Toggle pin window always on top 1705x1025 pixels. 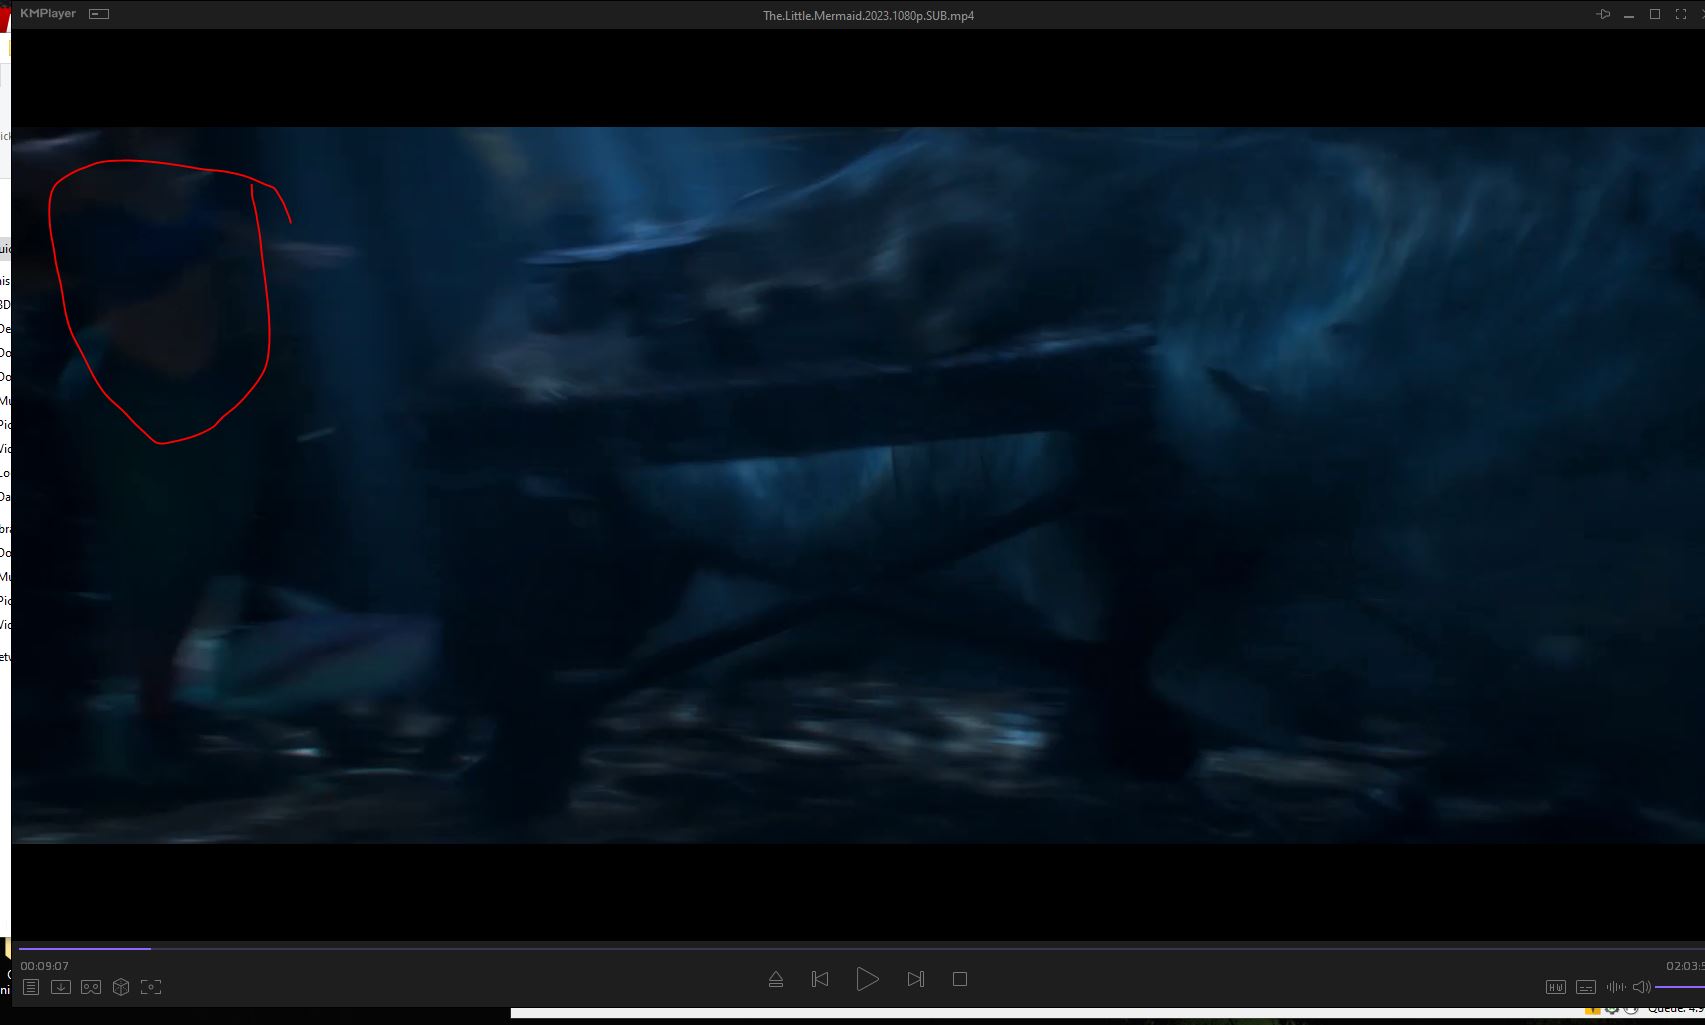(x=1603, y=14)
